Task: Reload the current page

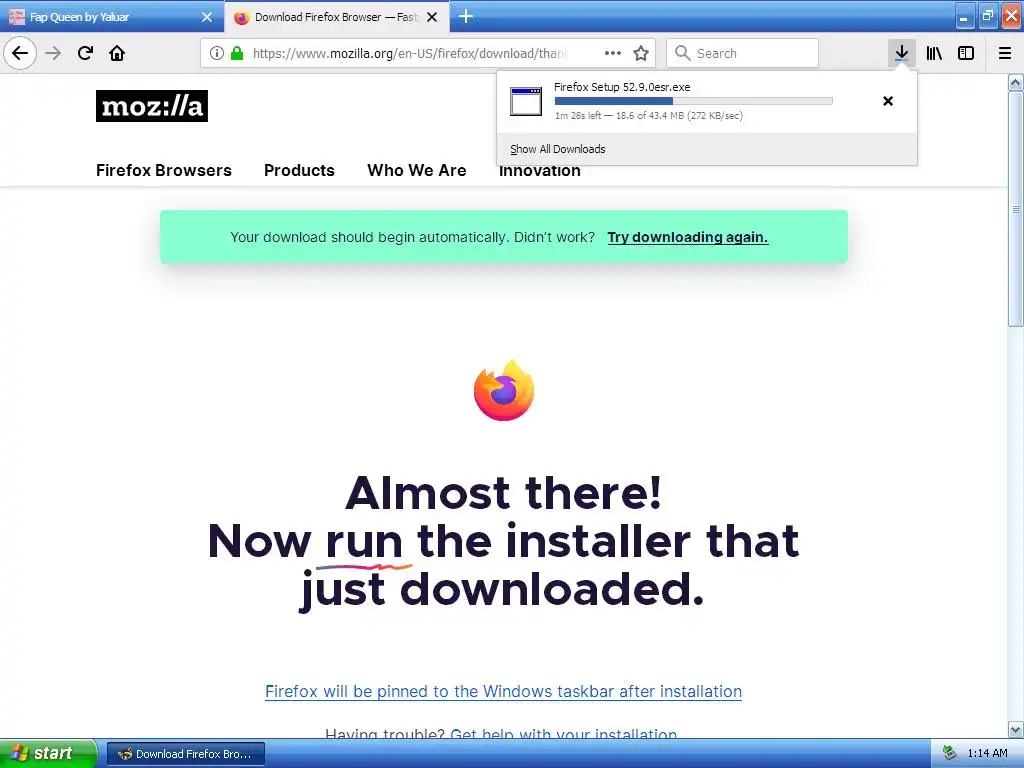Action: click(x=85, y=53)
